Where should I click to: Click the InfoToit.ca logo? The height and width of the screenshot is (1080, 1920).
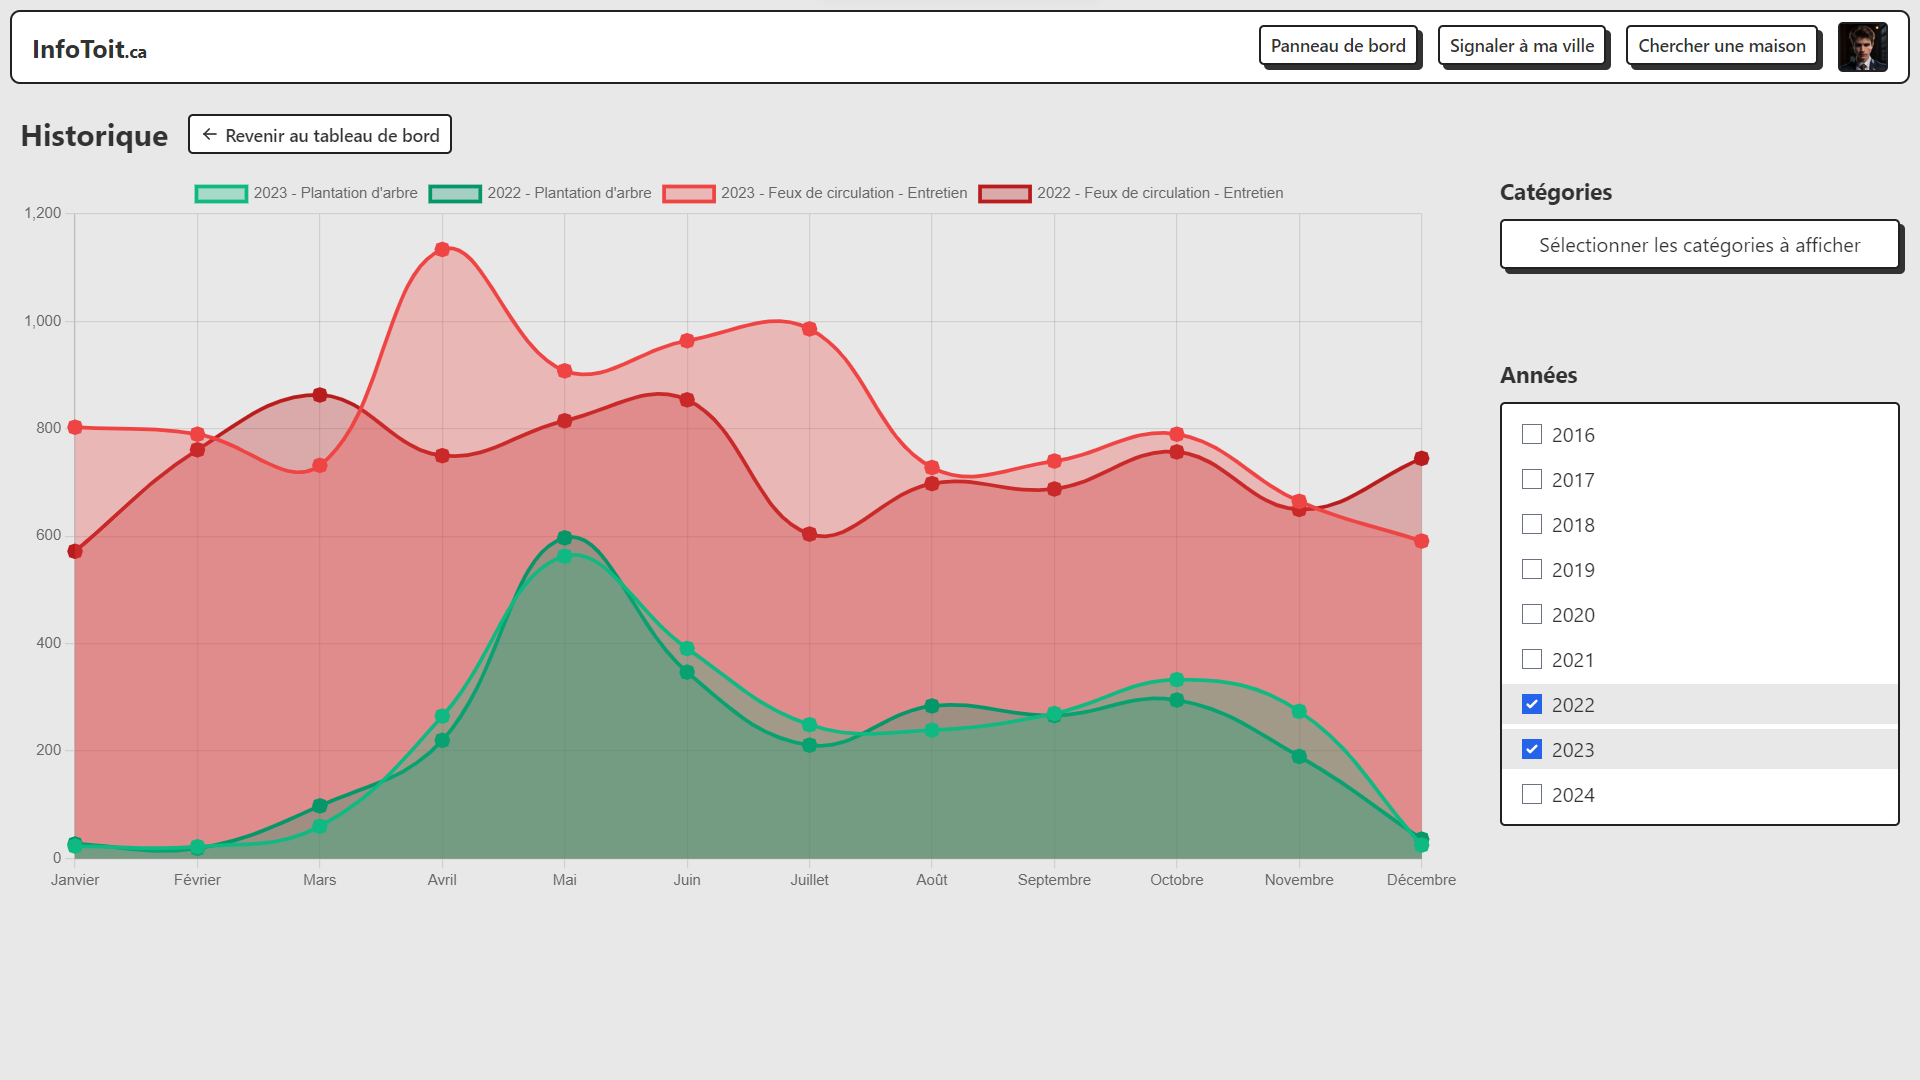[89, 49]
